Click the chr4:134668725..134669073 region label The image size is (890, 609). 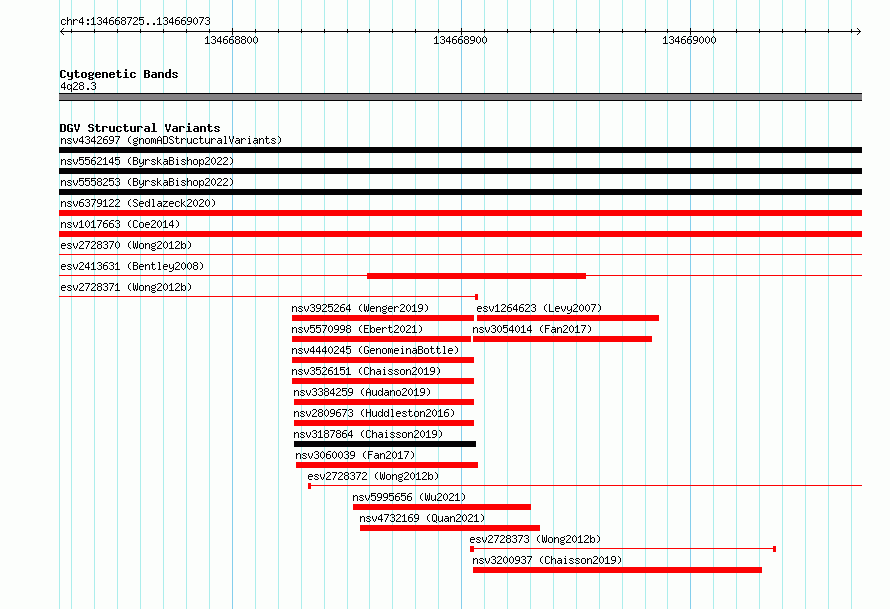[135, 22]
